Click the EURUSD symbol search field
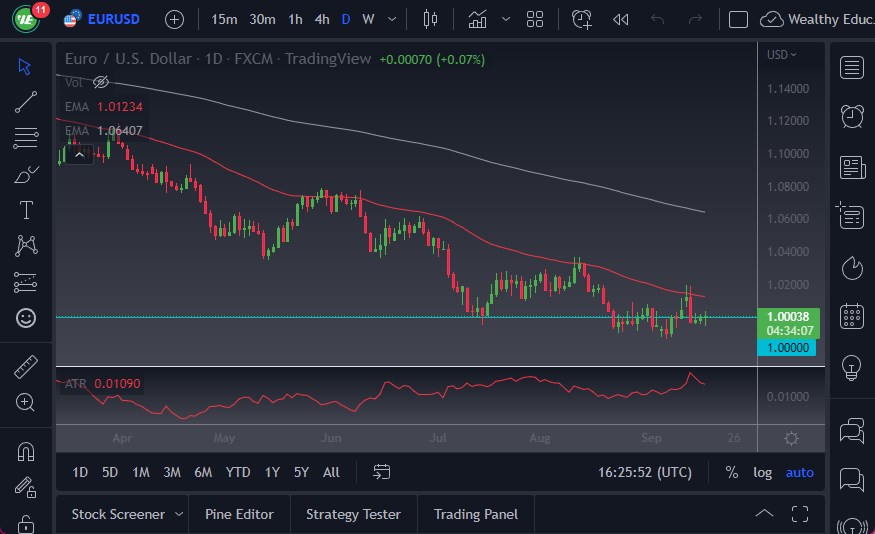 [x=113, y=19]
